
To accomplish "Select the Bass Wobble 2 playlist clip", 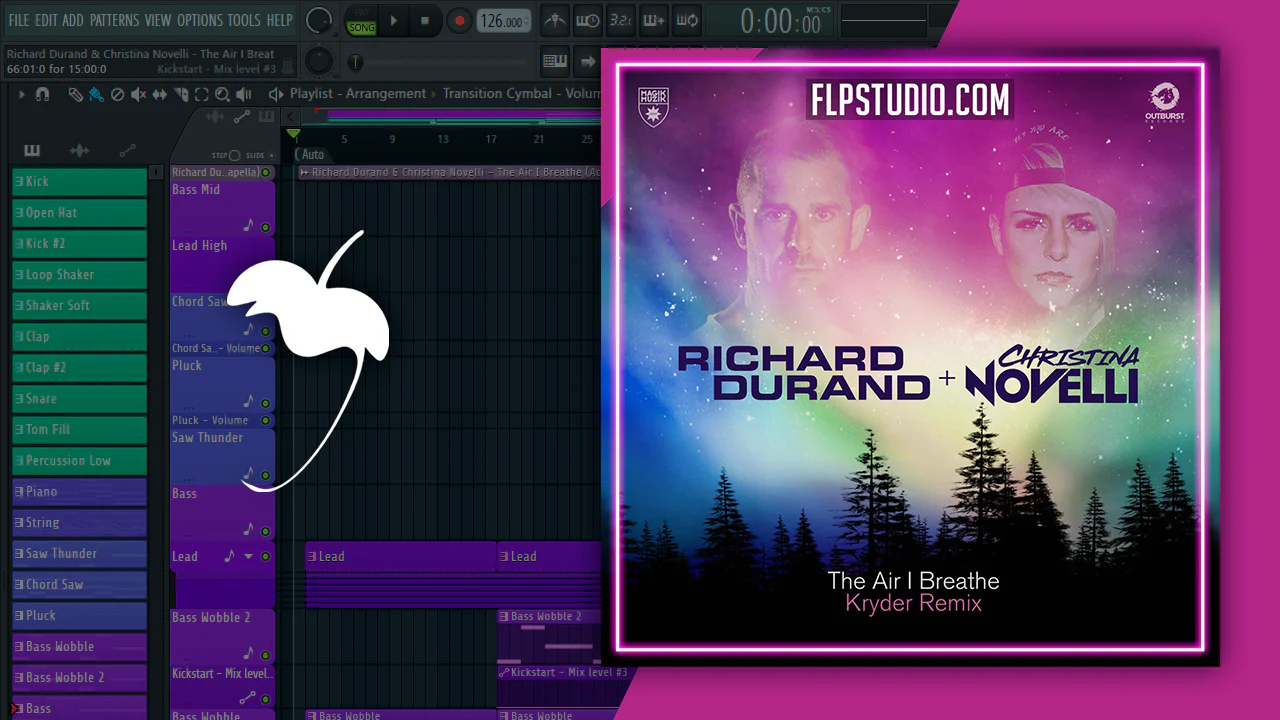I will [x=549, y=635].
